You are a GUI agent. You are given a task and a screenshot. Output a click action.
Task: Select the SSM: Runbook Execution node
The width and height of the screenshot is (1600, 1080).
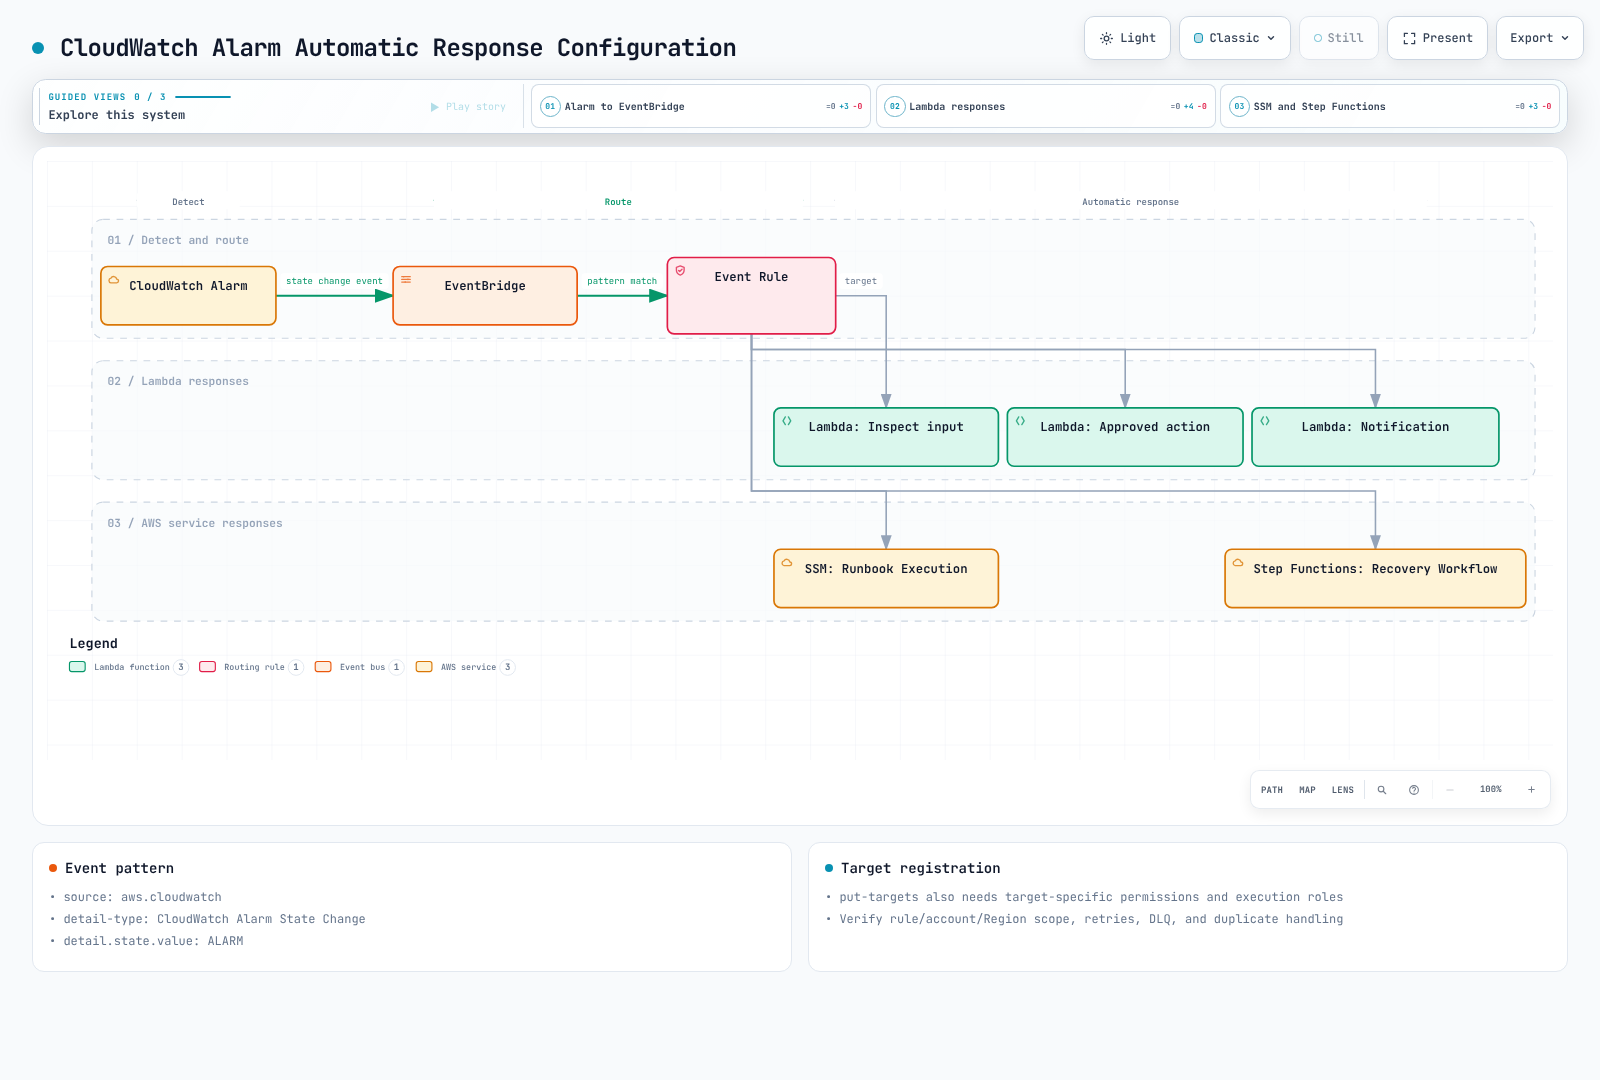(x=886, y=578)
